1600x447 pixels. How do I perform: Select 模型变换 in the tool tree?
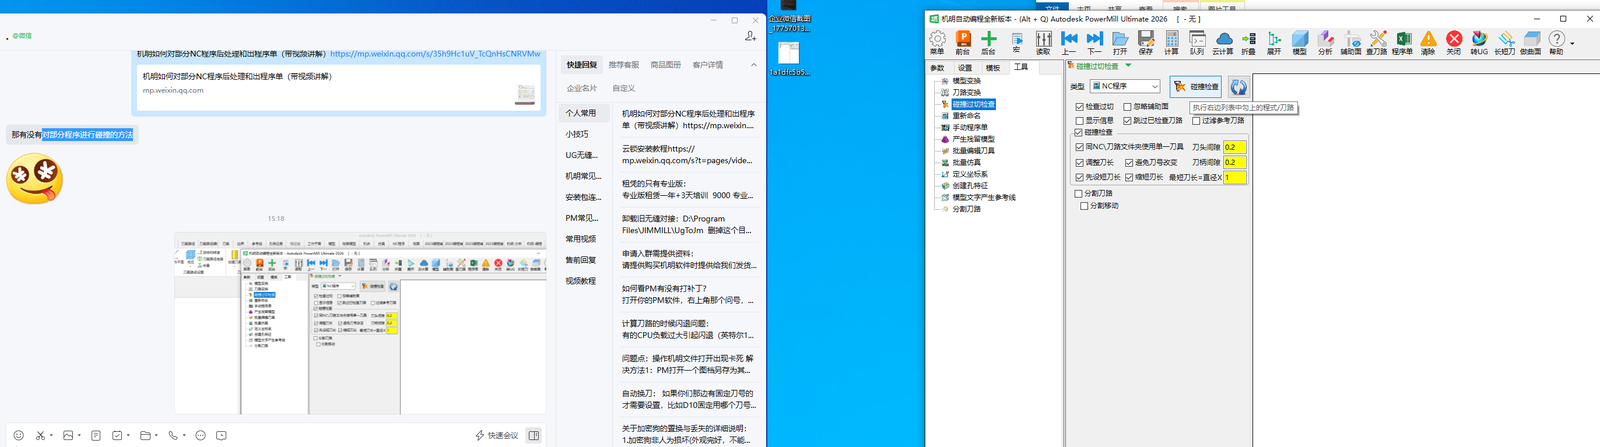click(966, 81)
